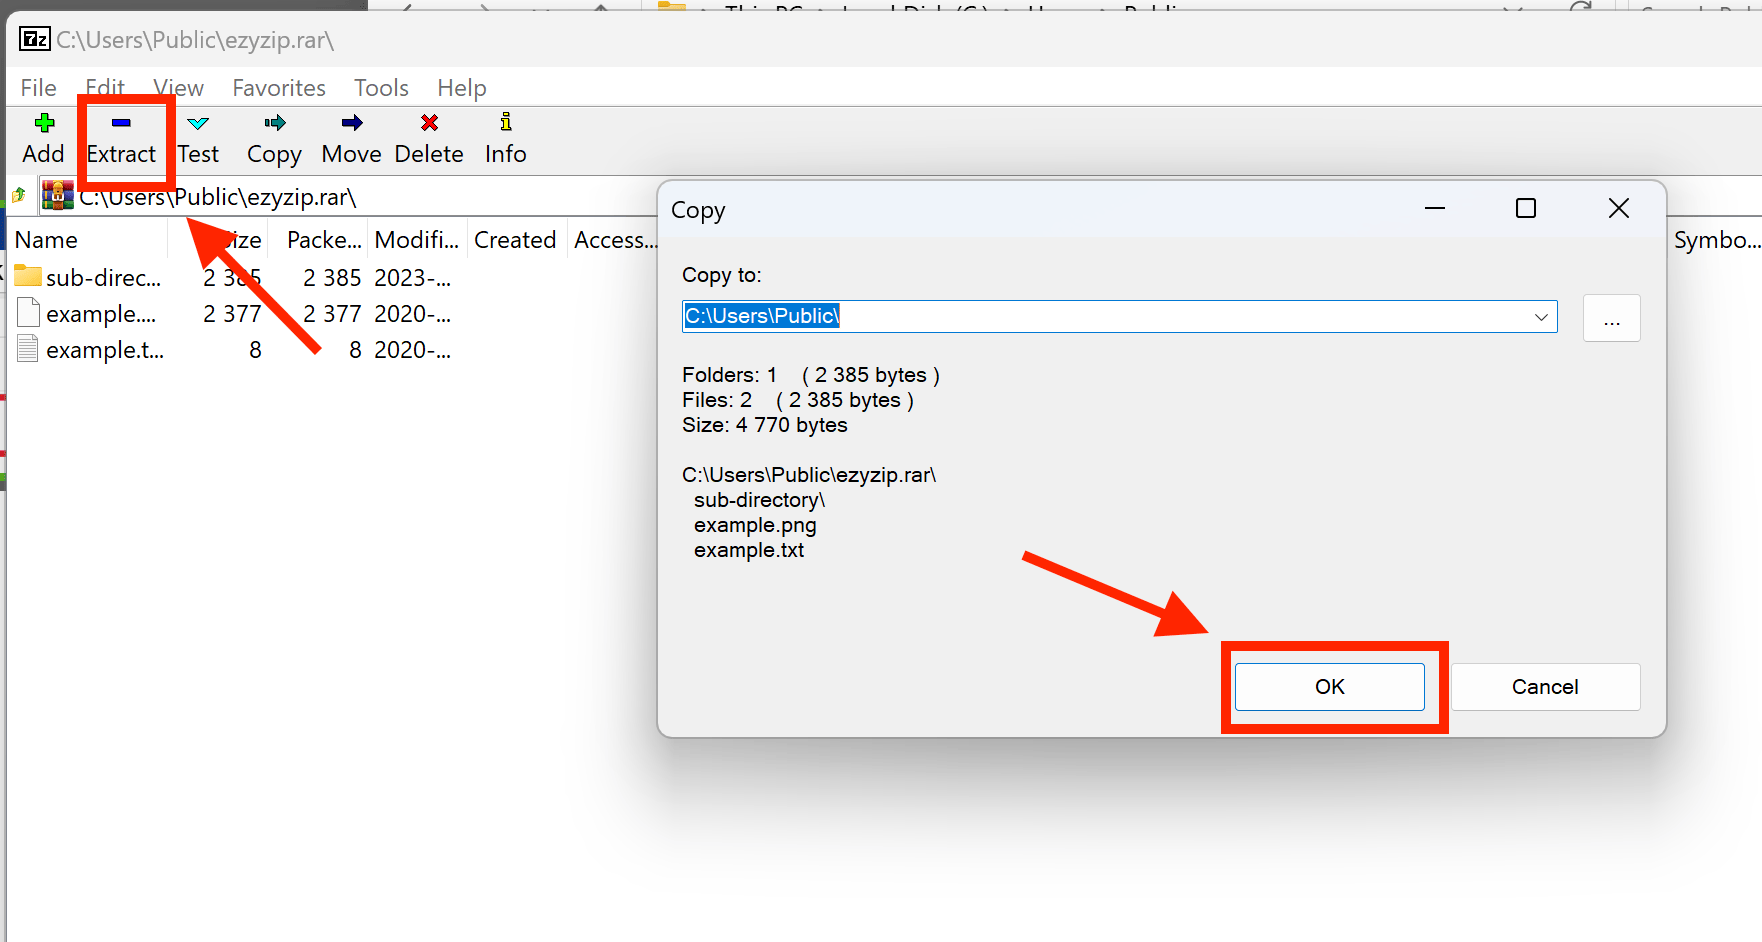Cancel the Copy dialog
1762x942 pixels.
coord(1545,687)
